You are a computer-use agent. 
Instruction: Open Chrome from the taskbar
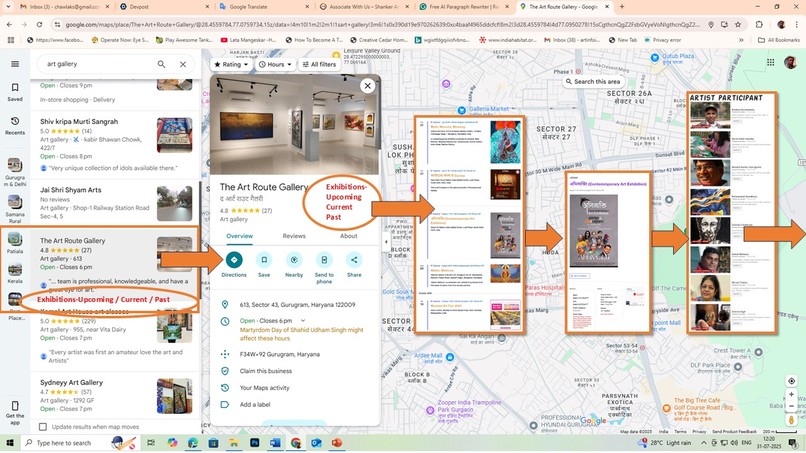[296, 443]
